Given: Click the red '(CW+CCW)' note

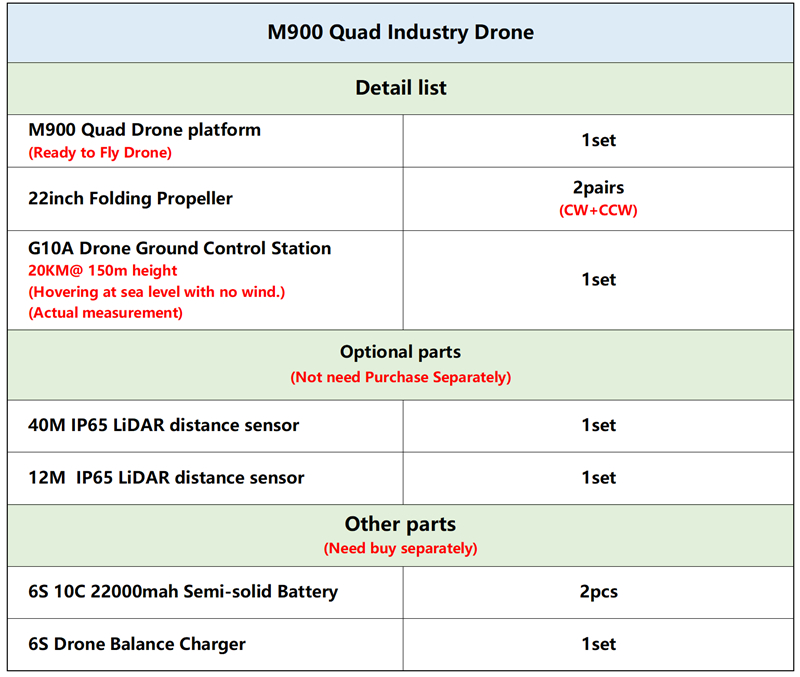Looking at the screenshot, I should (x=598, y=210).
